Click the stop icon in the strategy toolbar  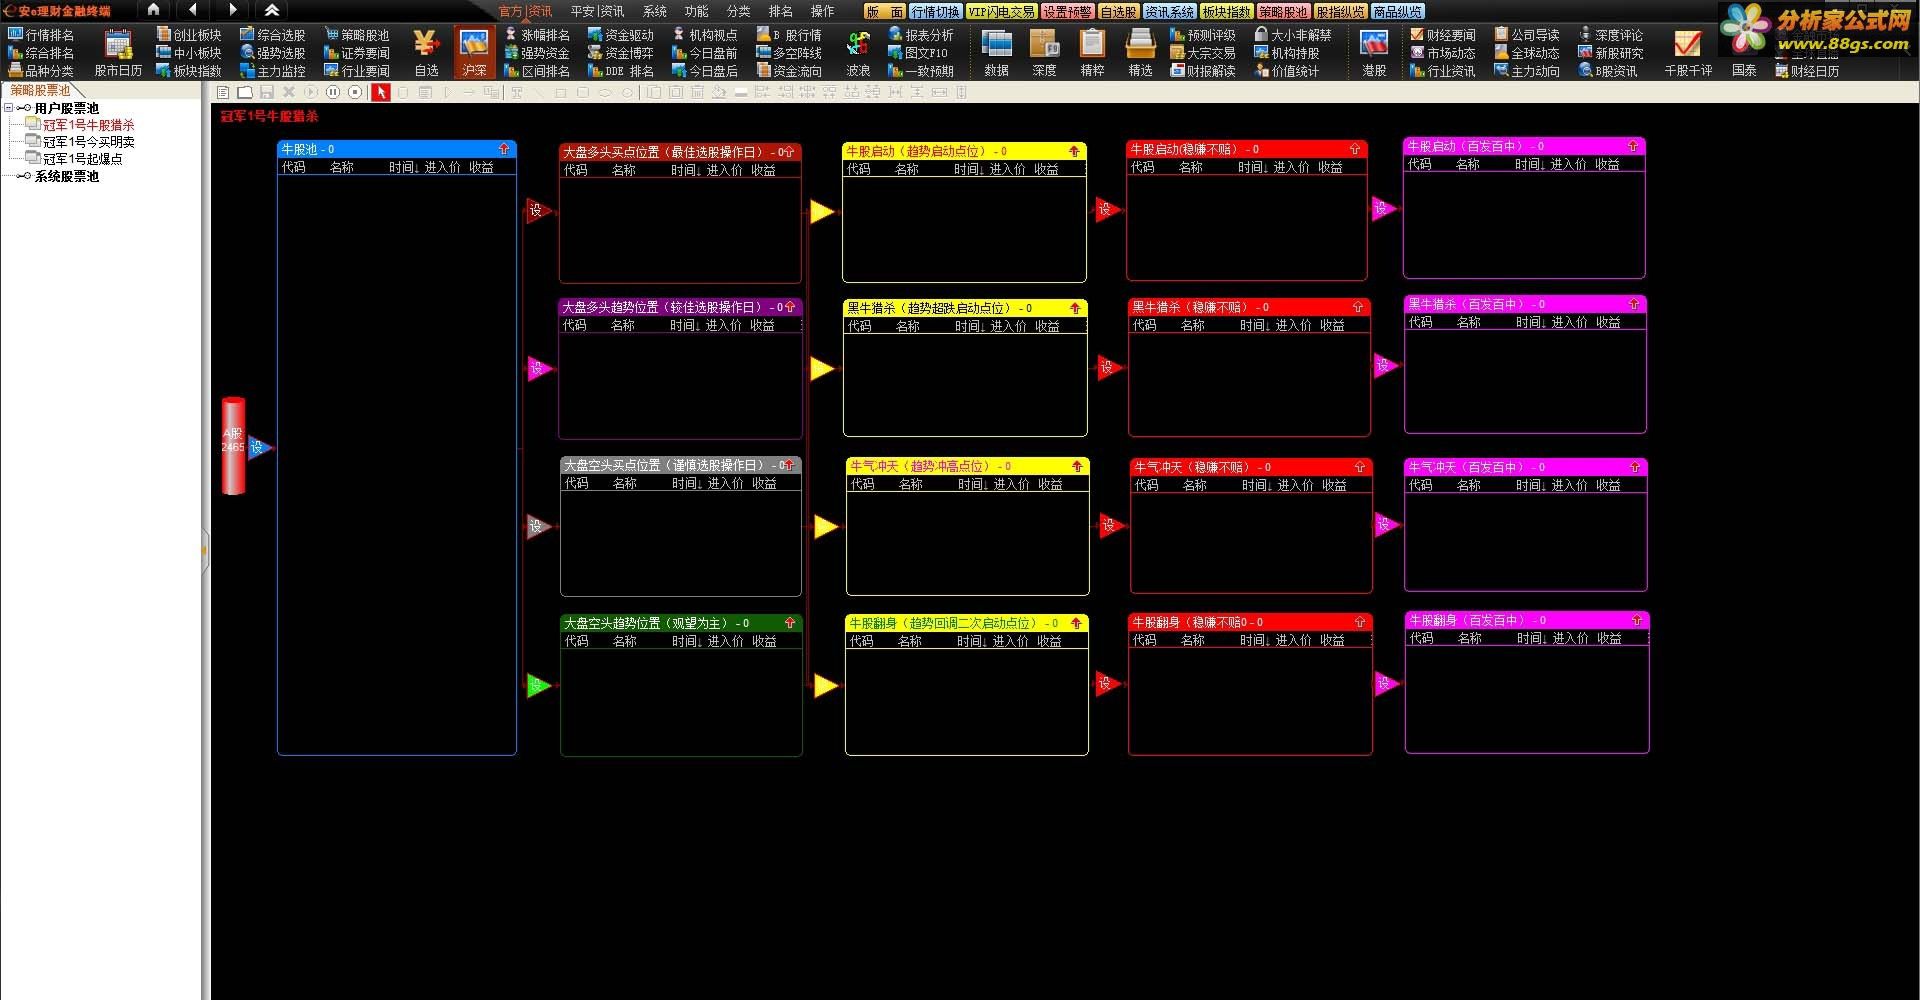point(355,92)
